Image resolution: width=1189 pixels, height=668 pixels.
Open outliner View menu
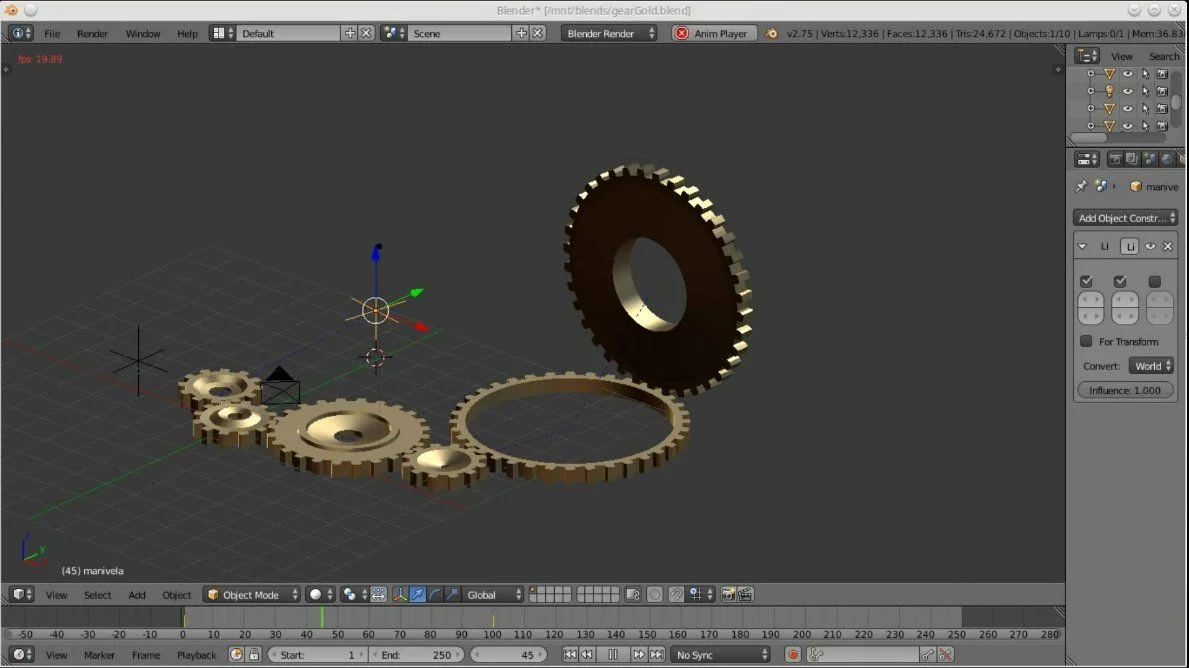(1122, 56)
